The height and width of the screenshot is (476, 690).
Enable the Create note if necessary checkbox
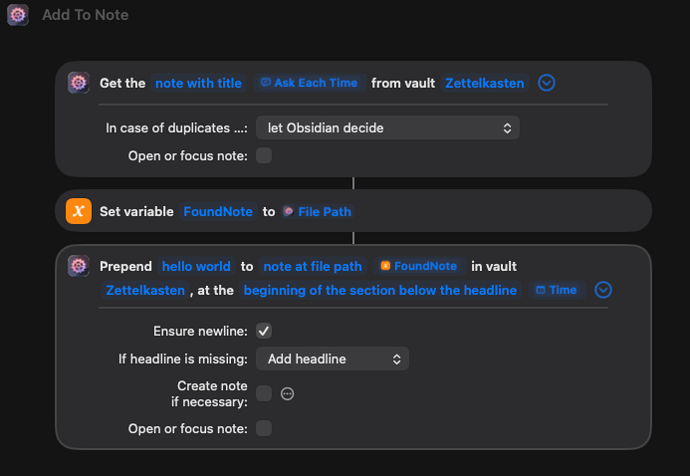pos(264,394)
